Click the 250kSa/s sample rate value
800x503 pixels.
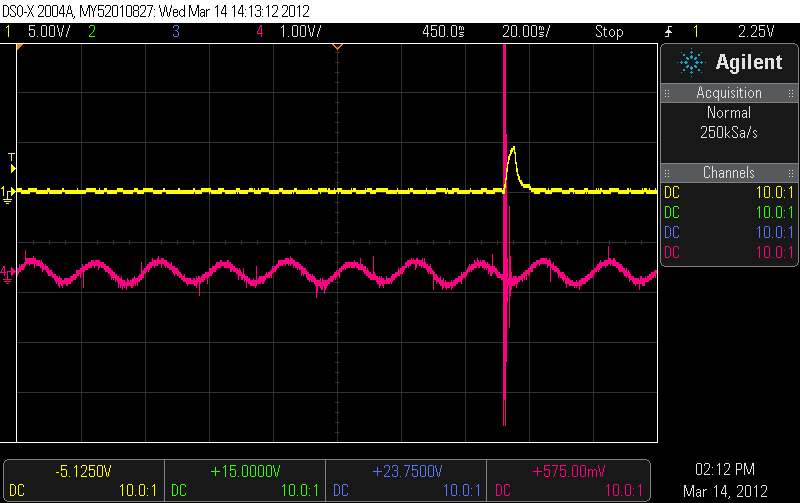(x=729, y=133)
